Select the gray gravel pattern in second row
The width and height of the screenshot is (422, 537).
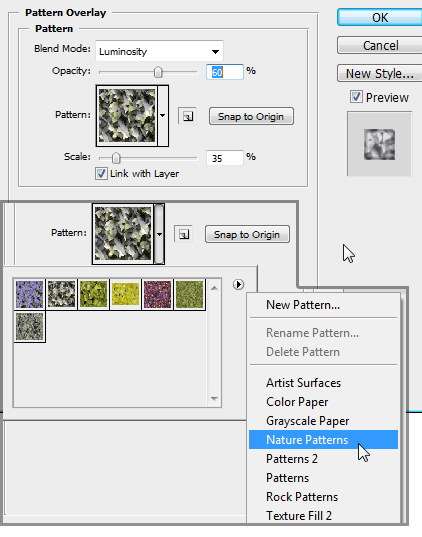[29, 326]
